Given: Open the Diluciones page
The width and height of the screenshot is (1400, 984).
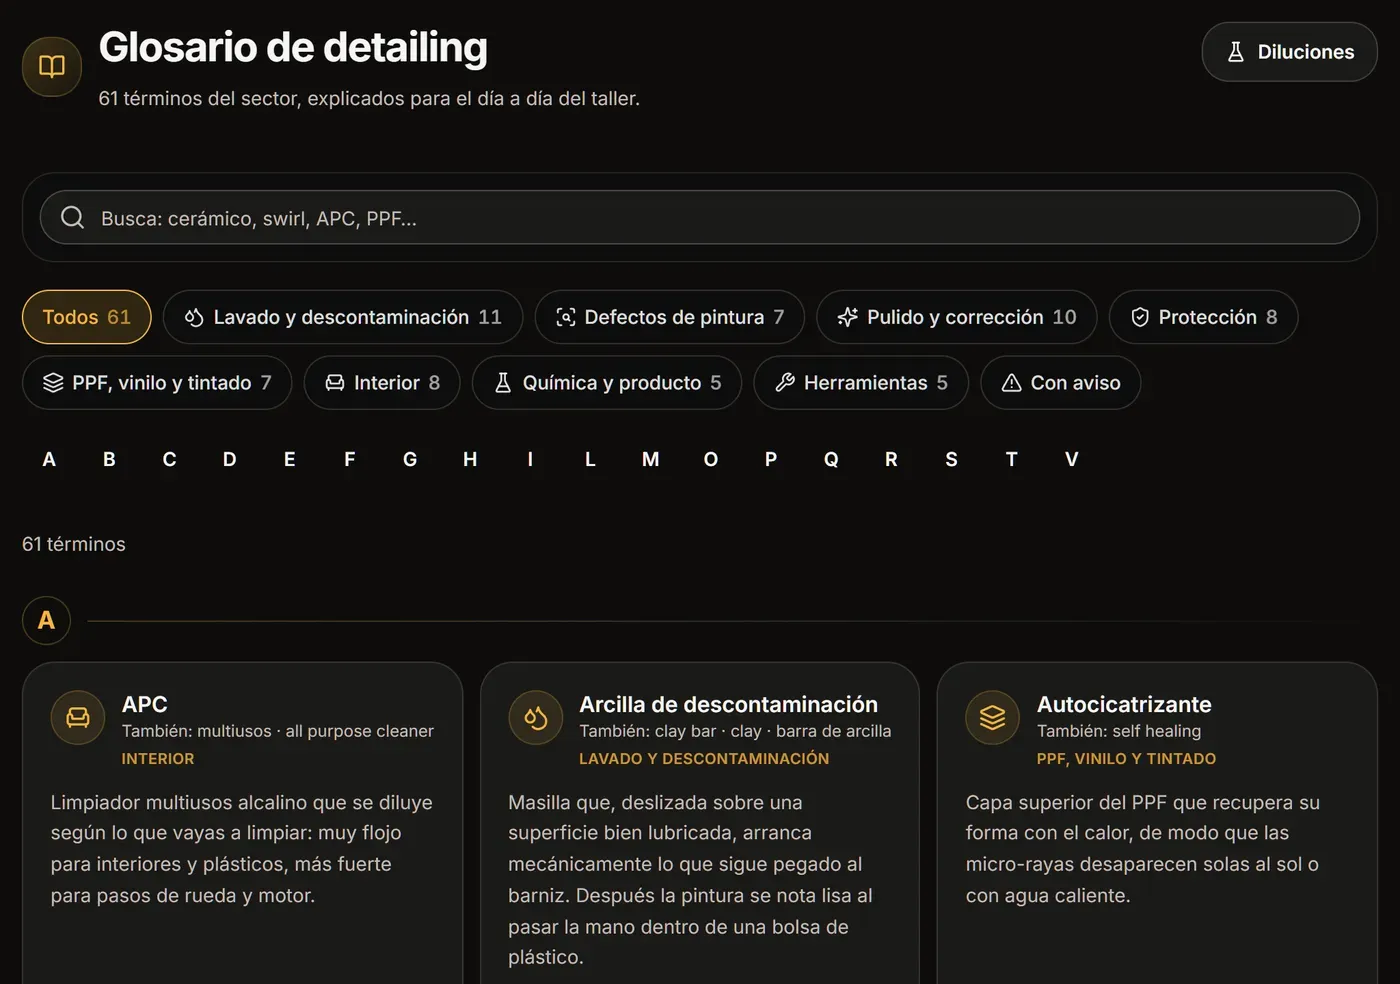Looking at the screenshot, I should pyautogui.click(x=1289, y=52).
